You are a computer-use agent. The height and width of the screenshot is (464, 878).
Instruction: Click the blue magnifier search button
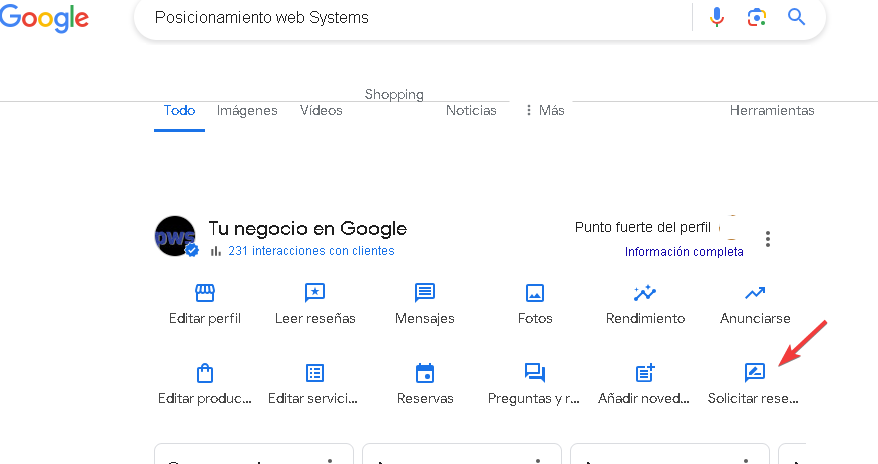point(796,17)
